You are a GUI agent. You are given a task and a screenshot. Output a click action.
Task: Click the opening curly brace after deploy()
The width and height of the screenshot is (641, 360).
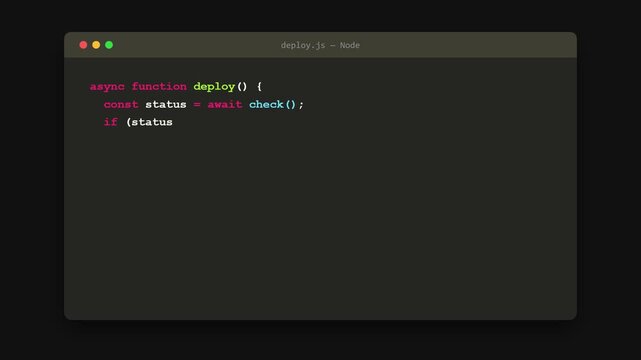pos(259,87)
